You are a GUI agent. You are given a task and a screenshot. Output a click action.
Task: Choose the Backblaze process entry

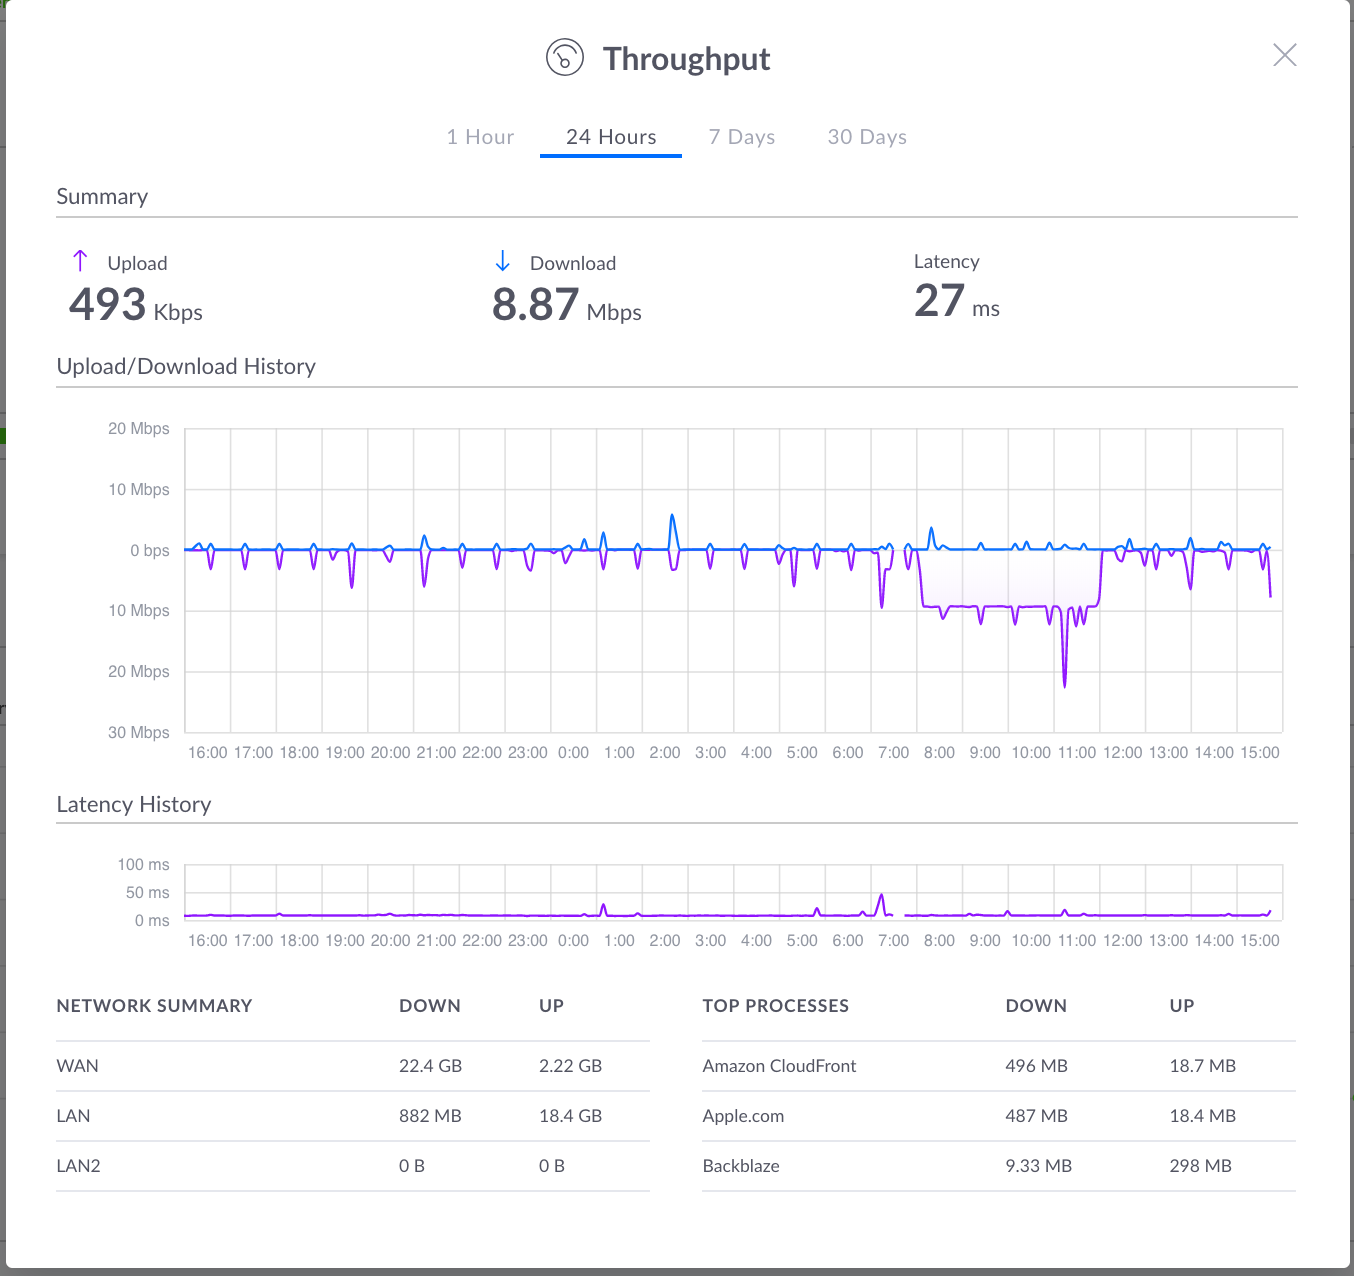pyautogui.click(x=741, y=1166)
